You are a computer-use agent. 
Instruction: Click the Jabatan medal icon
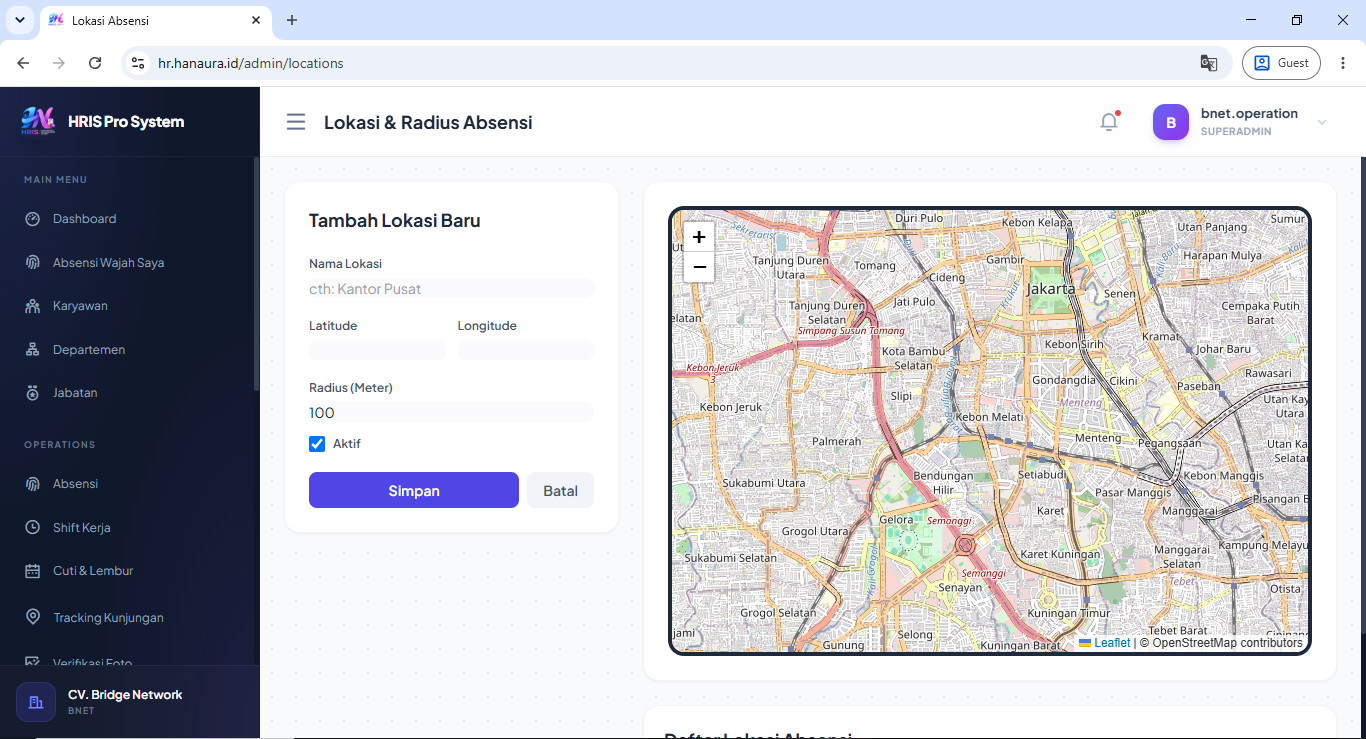33,393
